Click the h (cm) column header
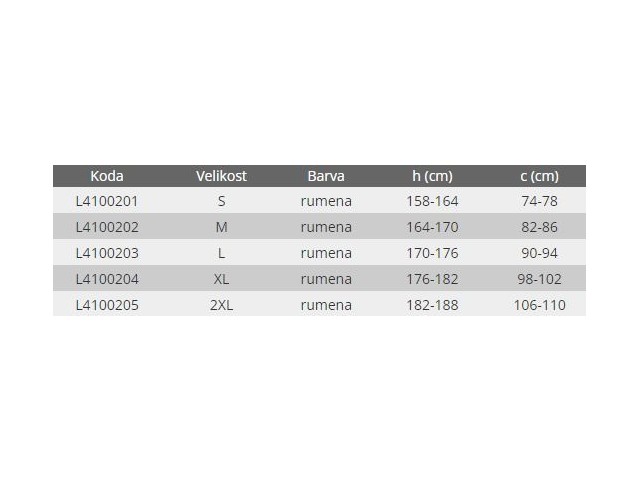The height and width of the screenshot is (480, 640). click(x=432, y=176)
